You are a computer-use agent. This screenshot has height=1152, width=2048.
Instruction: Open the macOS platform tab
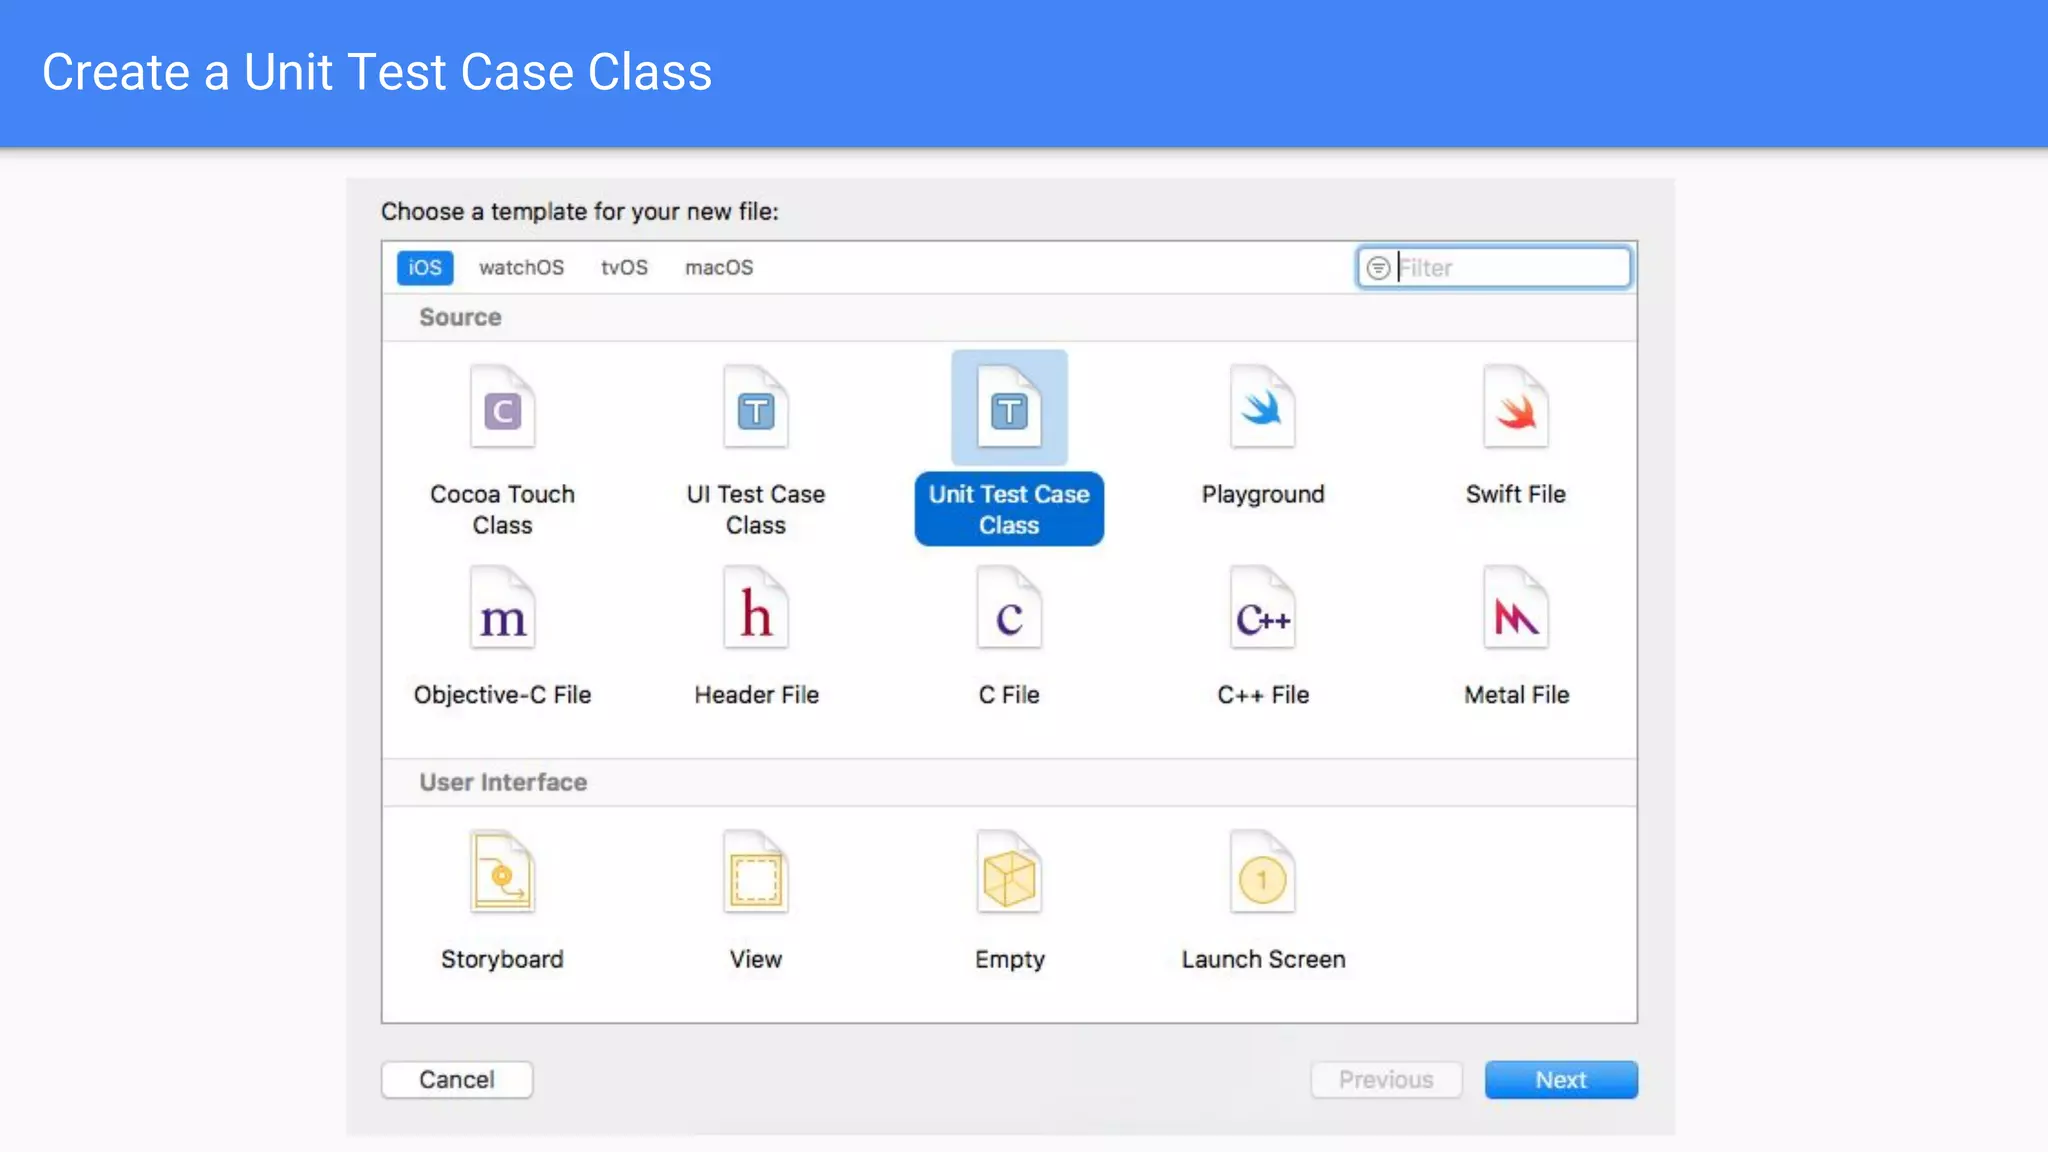pyautogui.click(x=719, y=268)
